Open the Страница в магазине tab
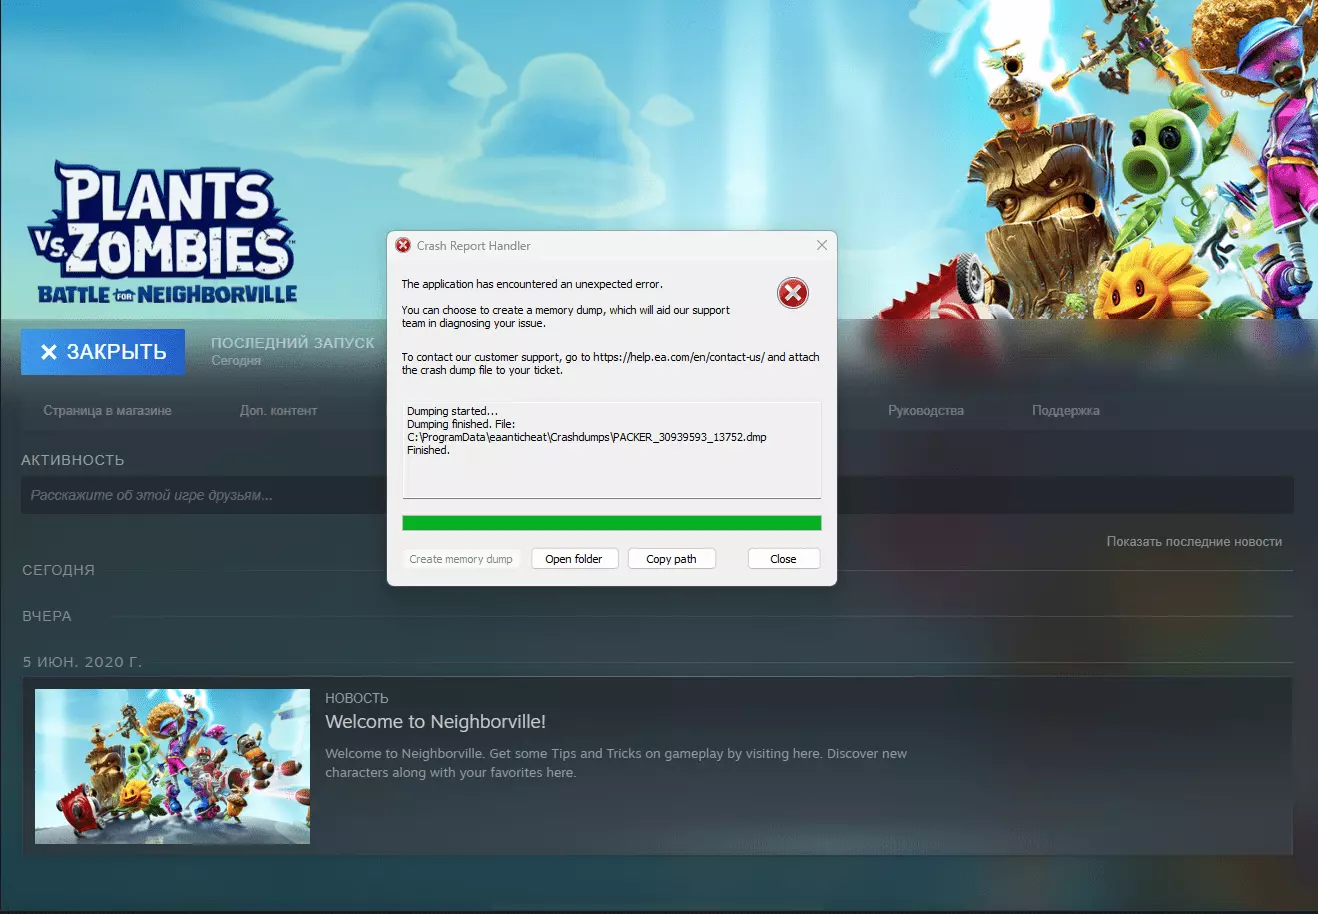Image resolution: width=1318 pixels, height=914 pixels. [107, 411]
